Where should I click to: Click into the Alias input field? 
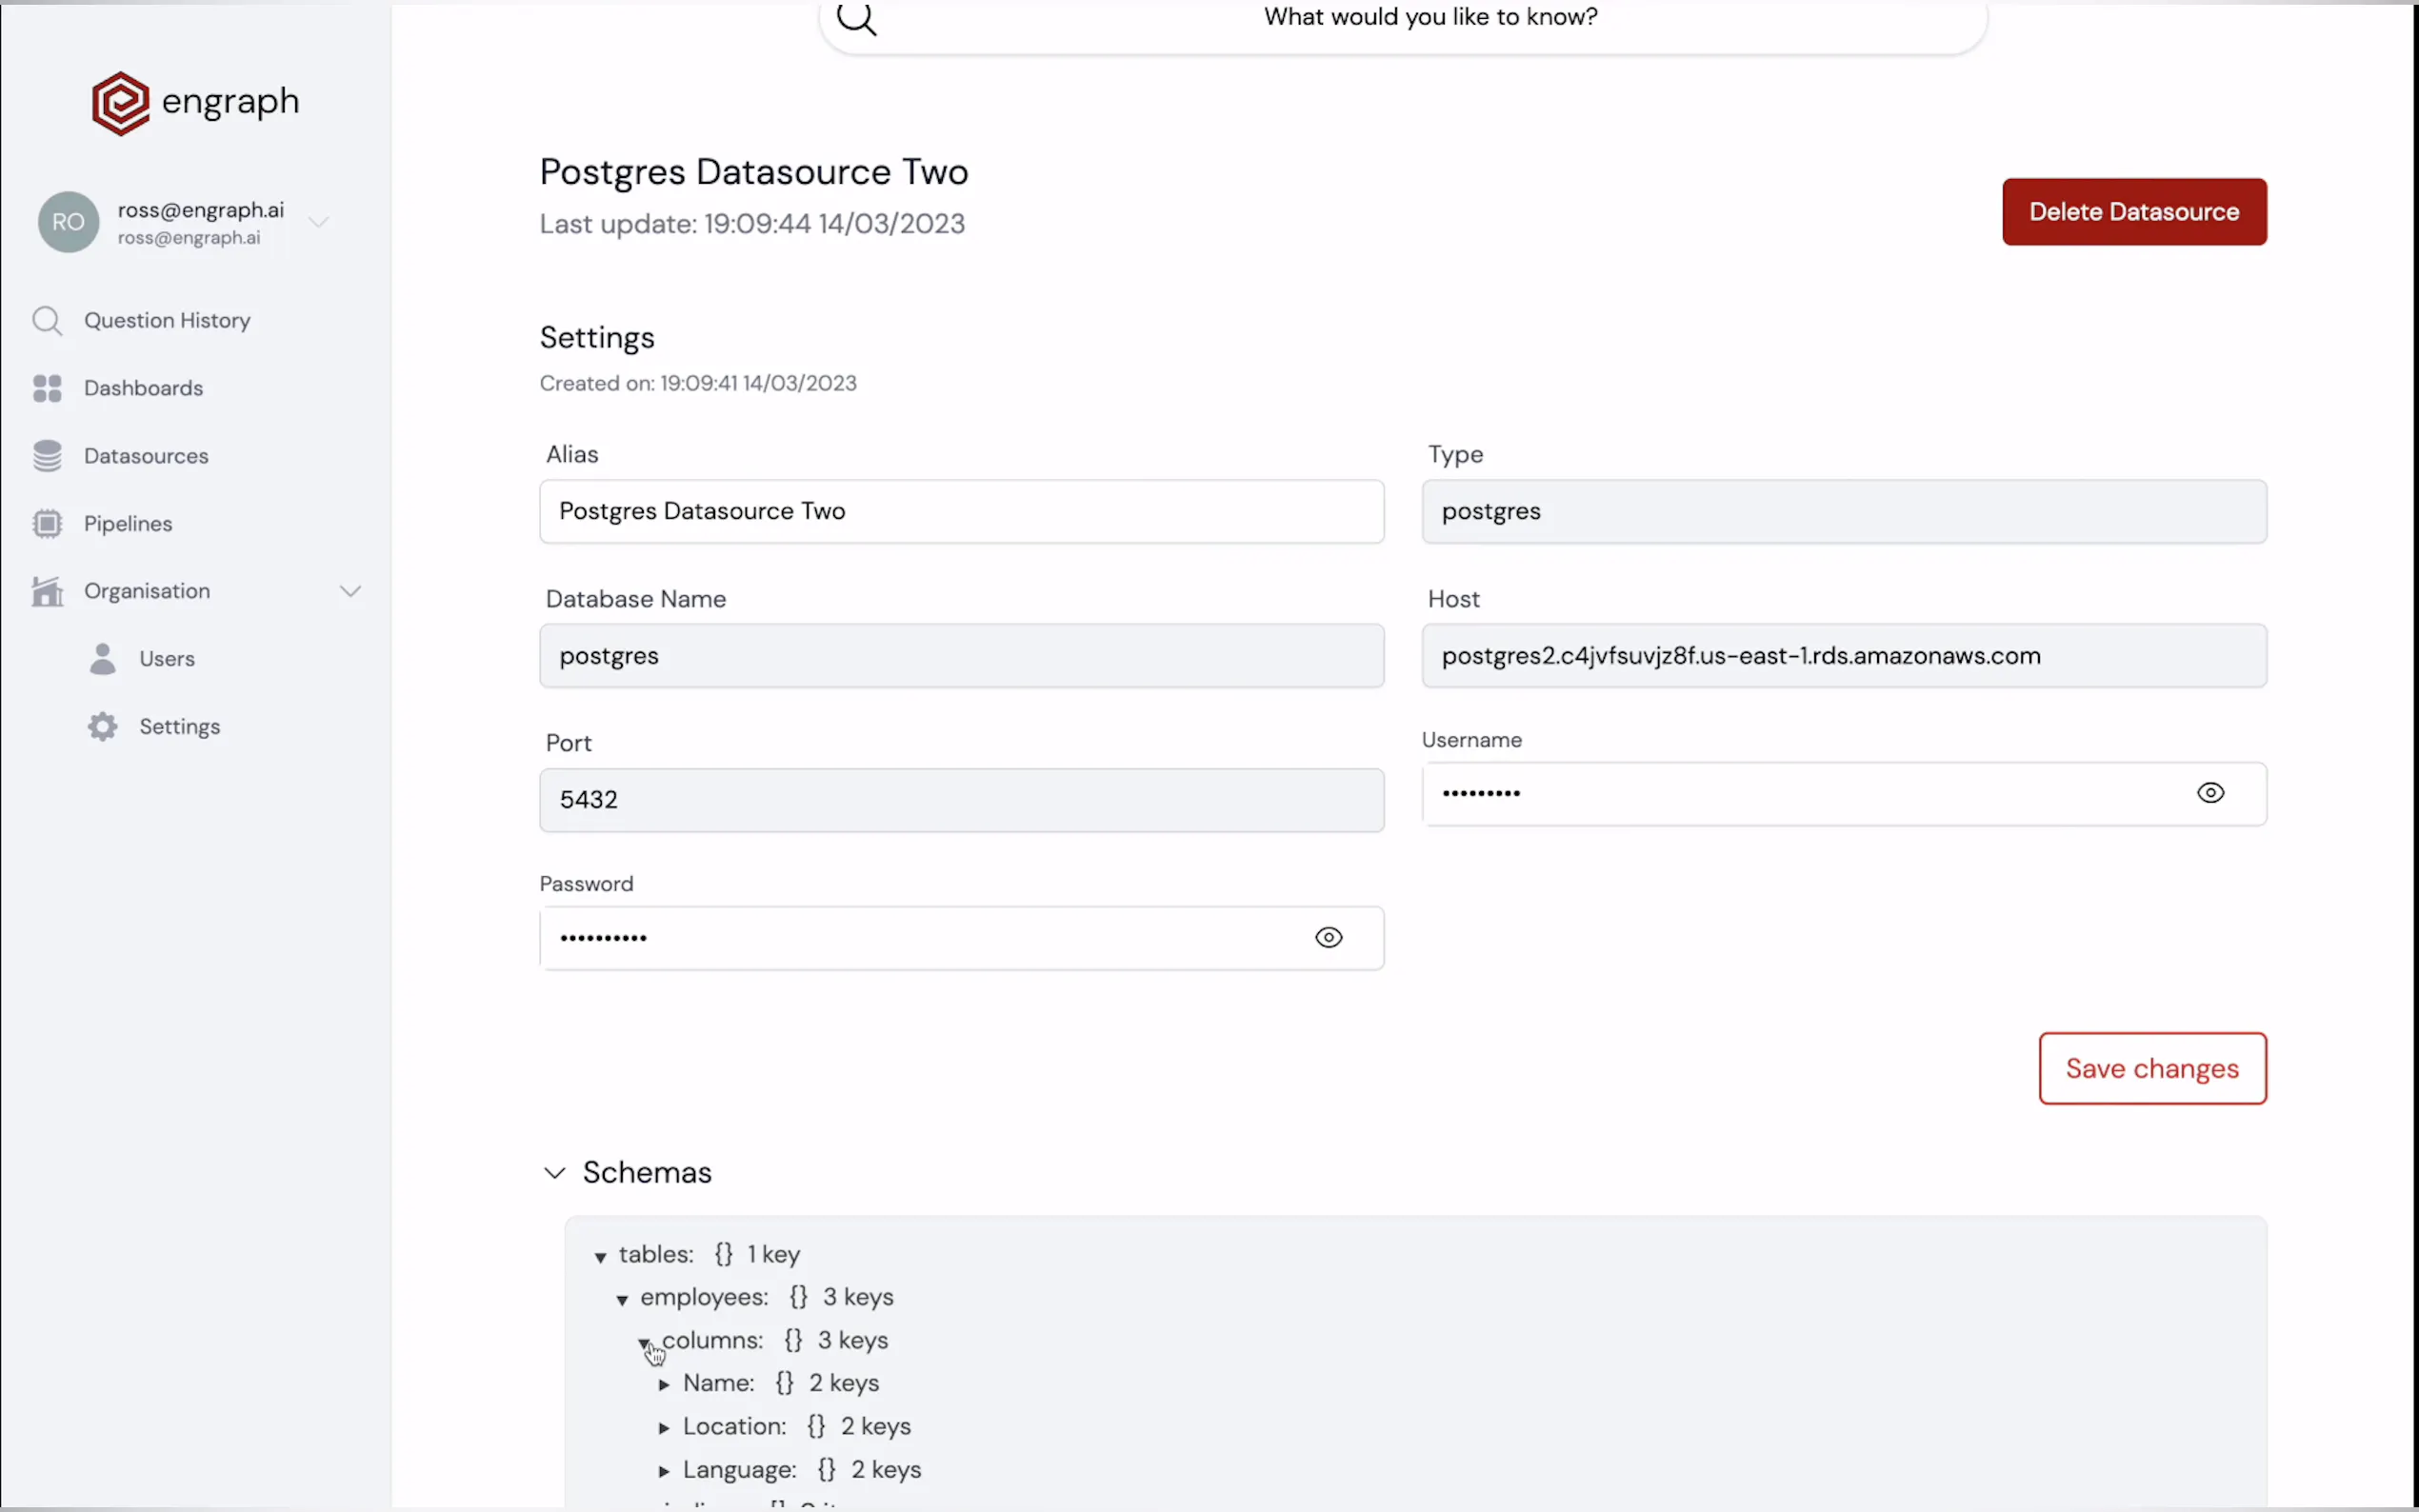click(960, 512)
